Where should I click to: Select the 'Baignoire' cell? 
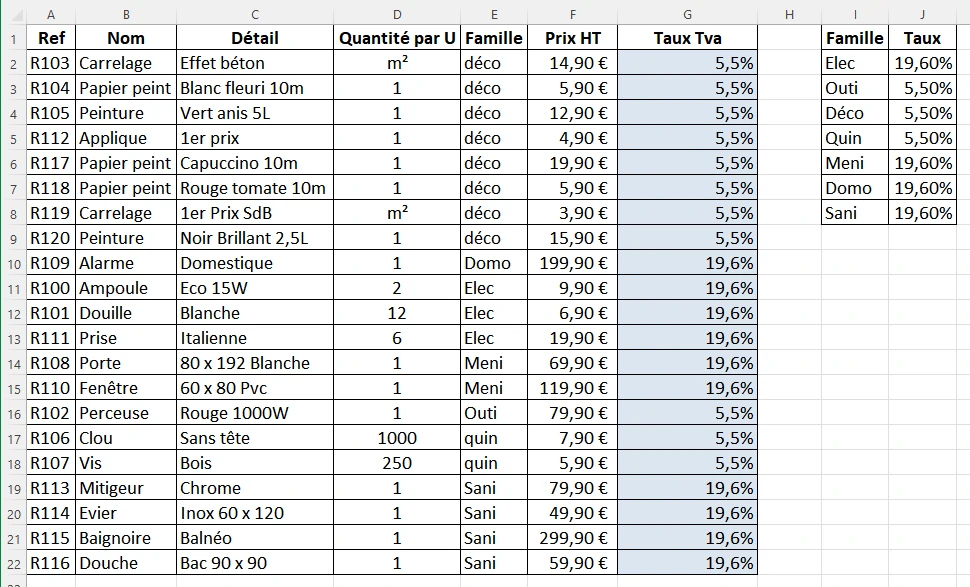(x=125, y=538)
